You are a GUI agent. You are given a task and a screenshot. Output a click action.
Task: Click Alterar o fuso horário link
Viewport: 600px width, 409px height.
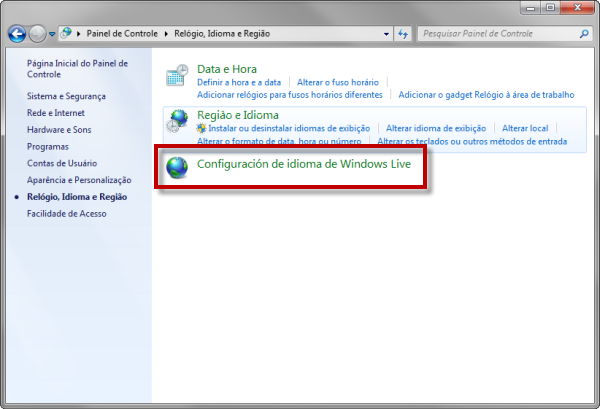pos(339,82)
